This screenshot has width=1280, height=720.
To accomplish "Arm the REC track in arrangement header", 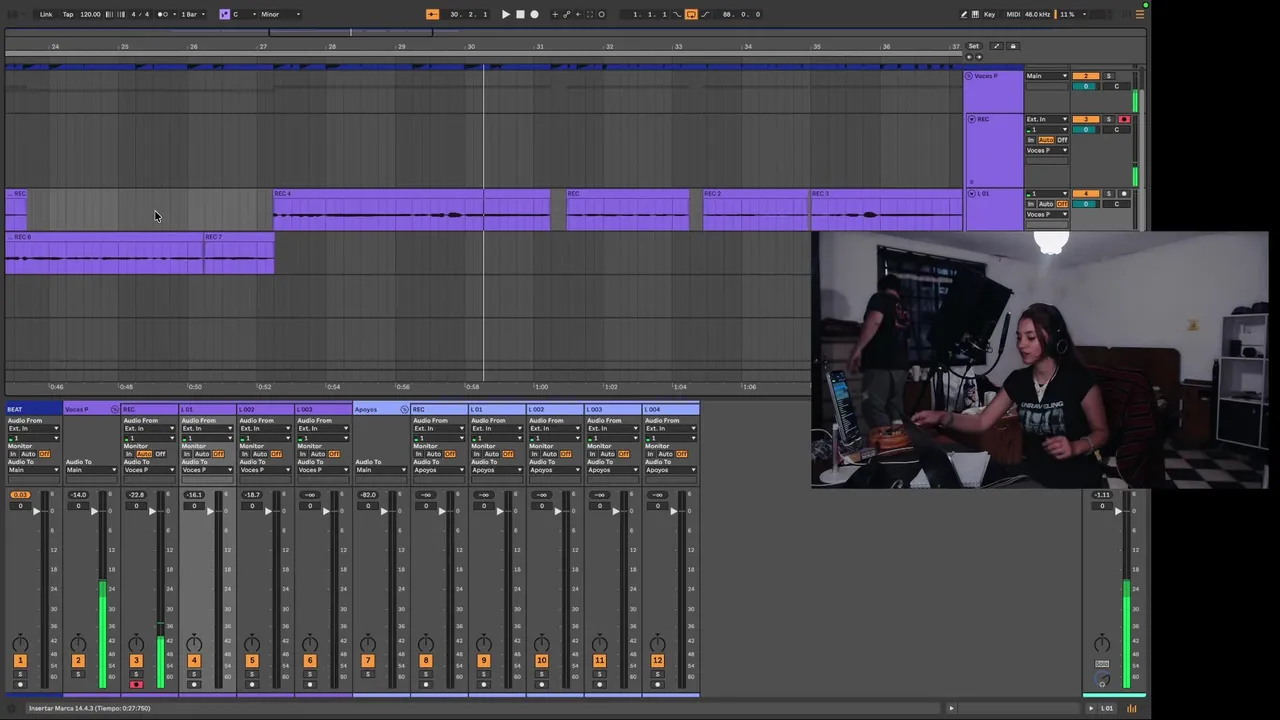I will pos(1124,119).
